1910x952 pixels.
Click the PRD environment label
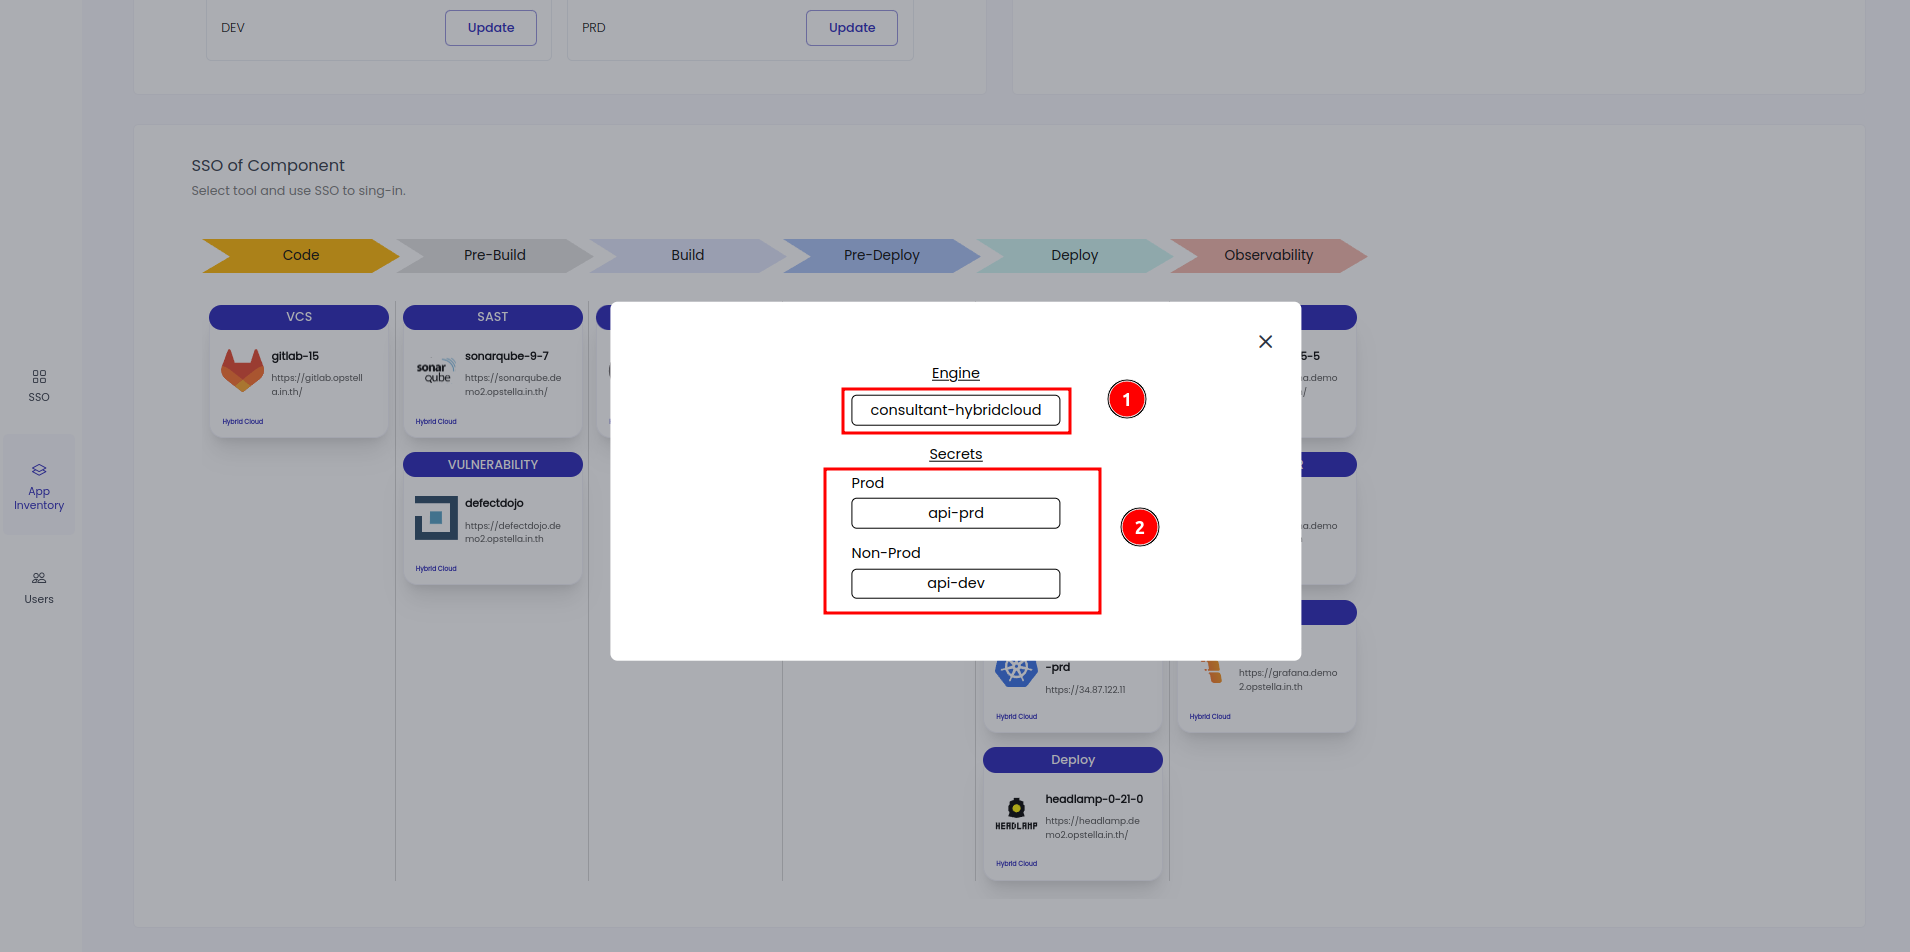coord(594,28)
